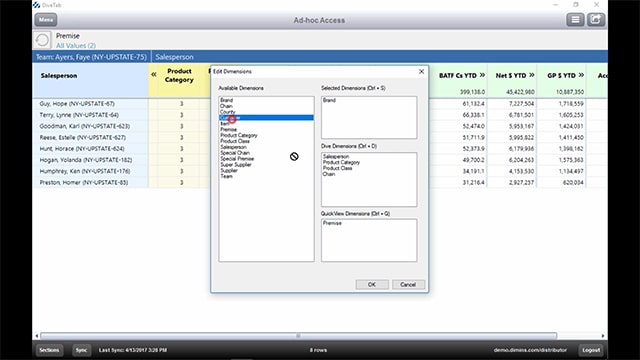
Task: Click the horizontal scrollbar thumb
Action: pos(298,336)
